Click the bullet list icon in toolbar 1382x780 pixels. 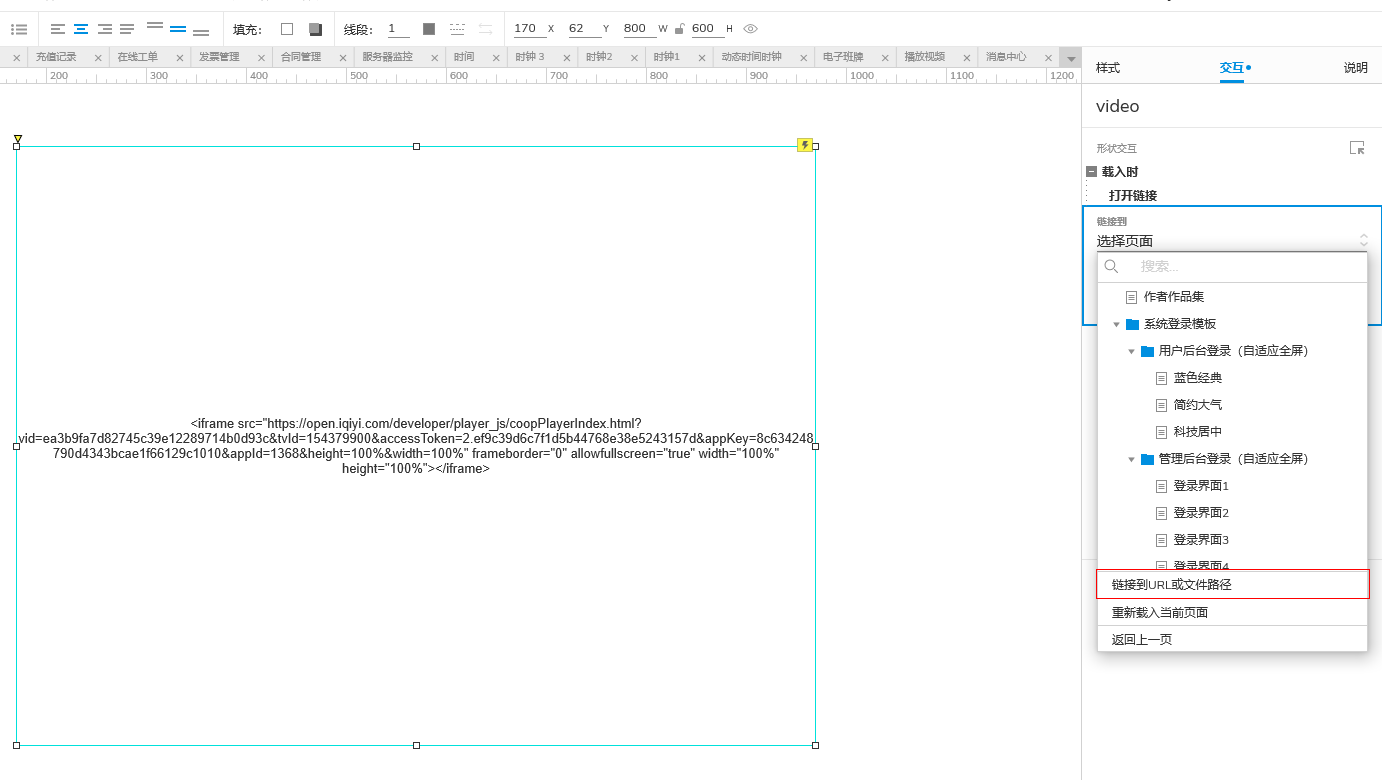tap(19, 29)
